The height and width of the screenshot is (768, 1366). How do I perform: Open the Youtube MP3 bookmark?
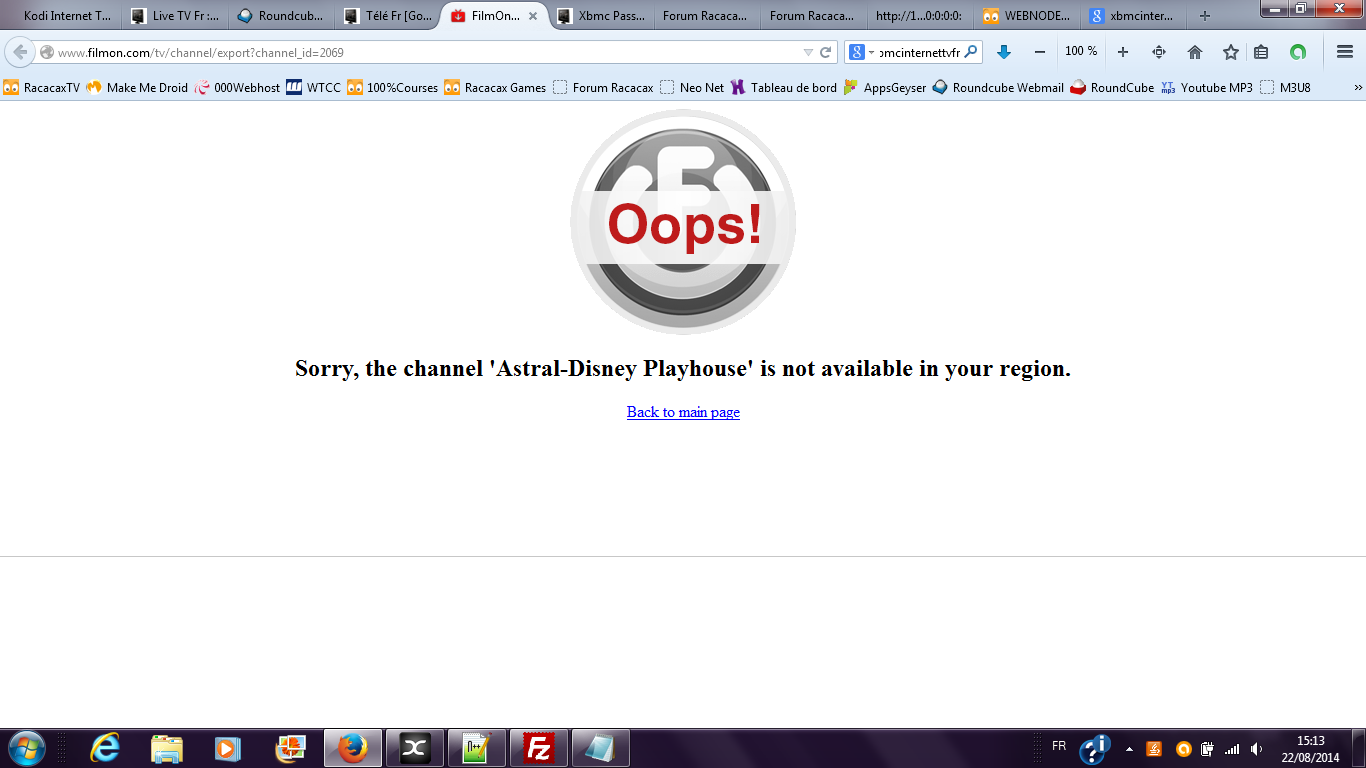tap(1207, 88)
